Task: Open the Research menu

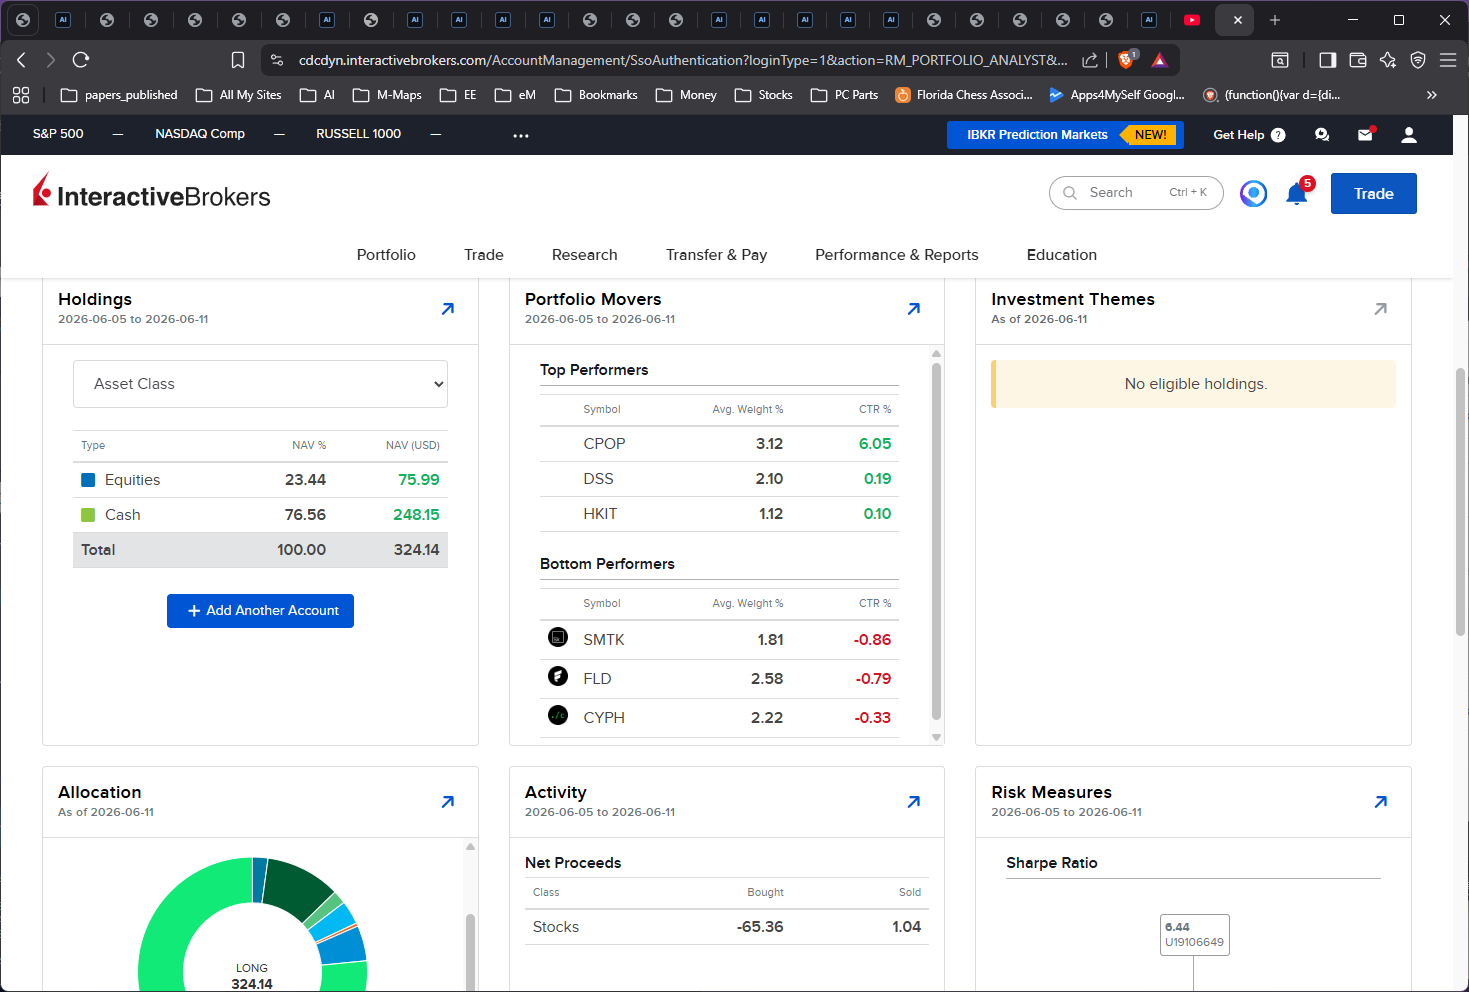Action: [585, 255]
